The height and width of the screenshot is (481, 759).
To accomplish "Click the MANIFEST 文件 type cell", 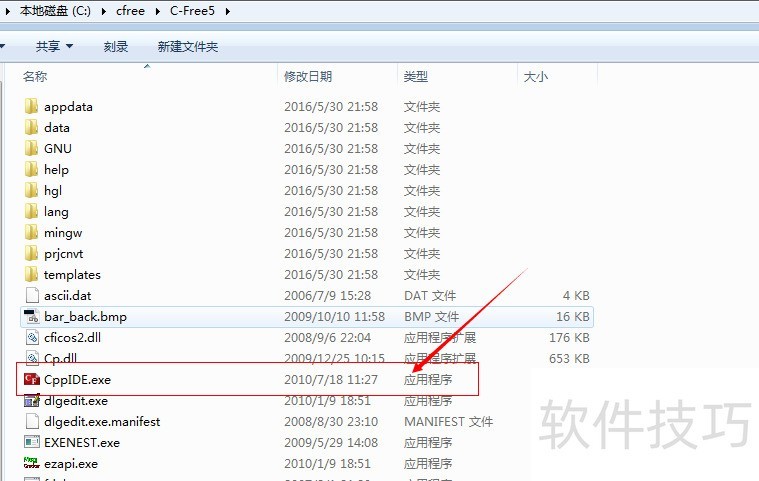I will (448, 422).
